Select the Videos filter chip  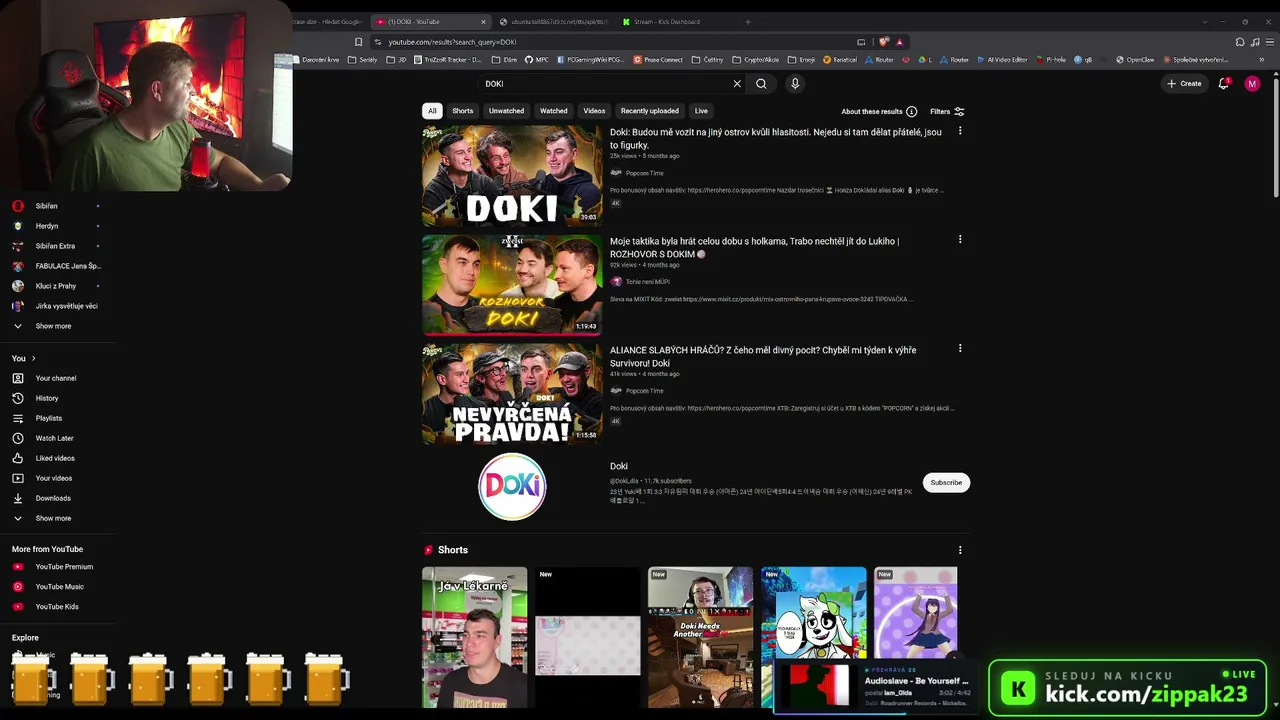594,111
